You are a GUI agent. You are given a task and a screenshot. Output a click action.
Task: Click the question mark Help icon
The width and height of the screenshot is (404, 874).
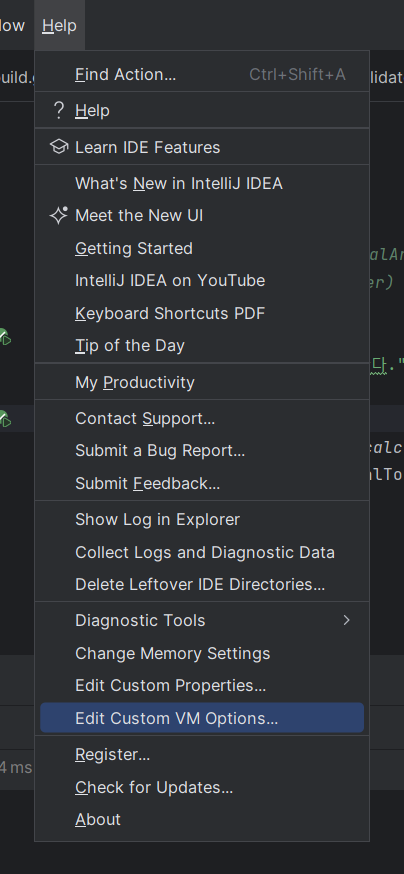(x=59, y=110)
